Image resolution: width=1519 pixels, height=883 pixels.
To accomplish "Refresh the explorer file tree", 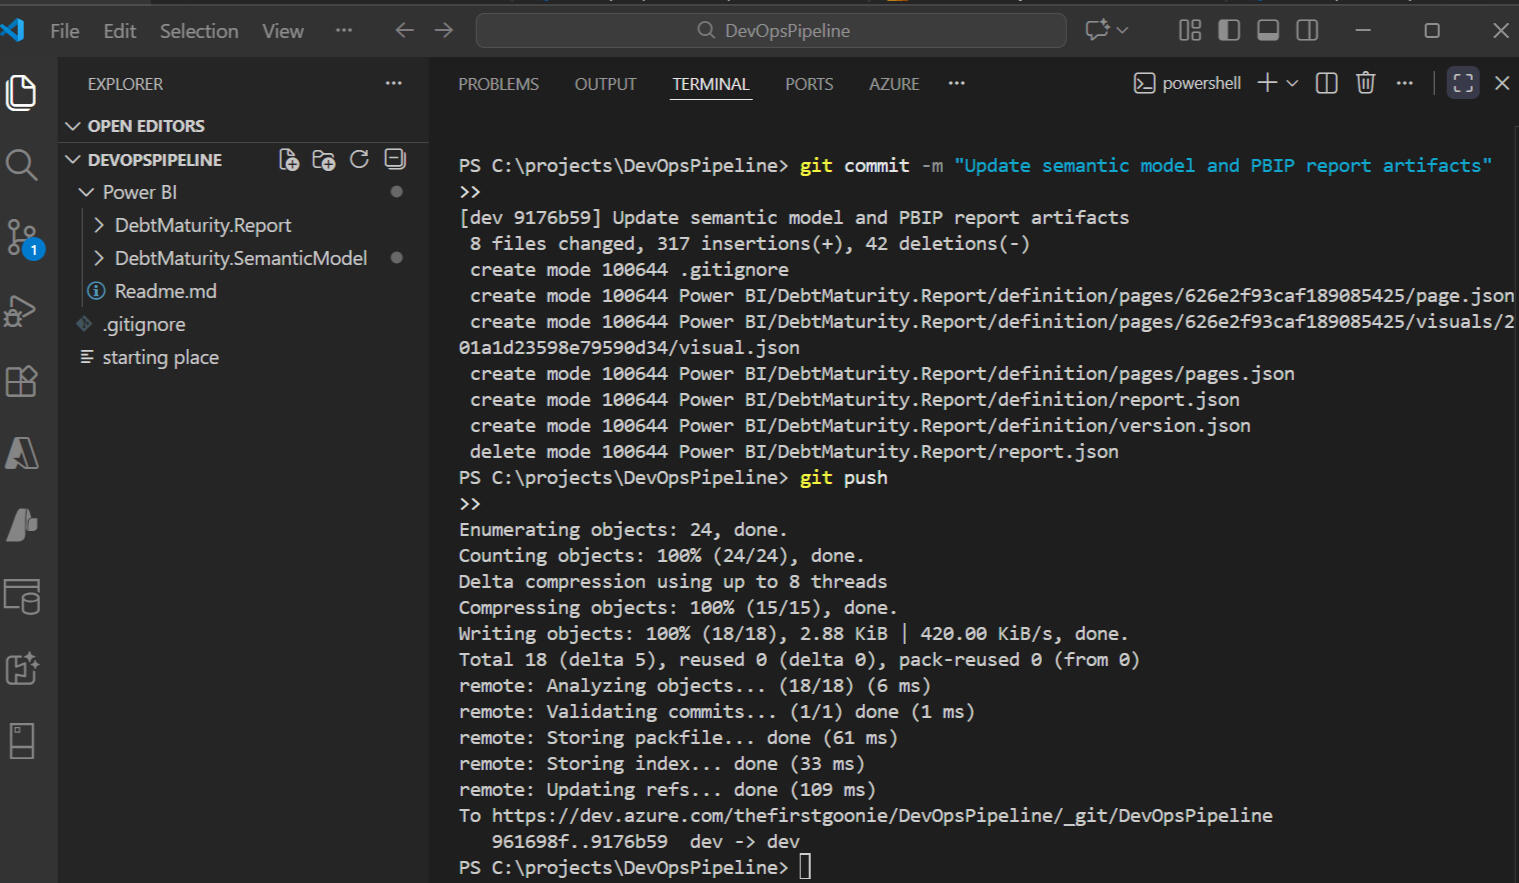I will [359, 160].
